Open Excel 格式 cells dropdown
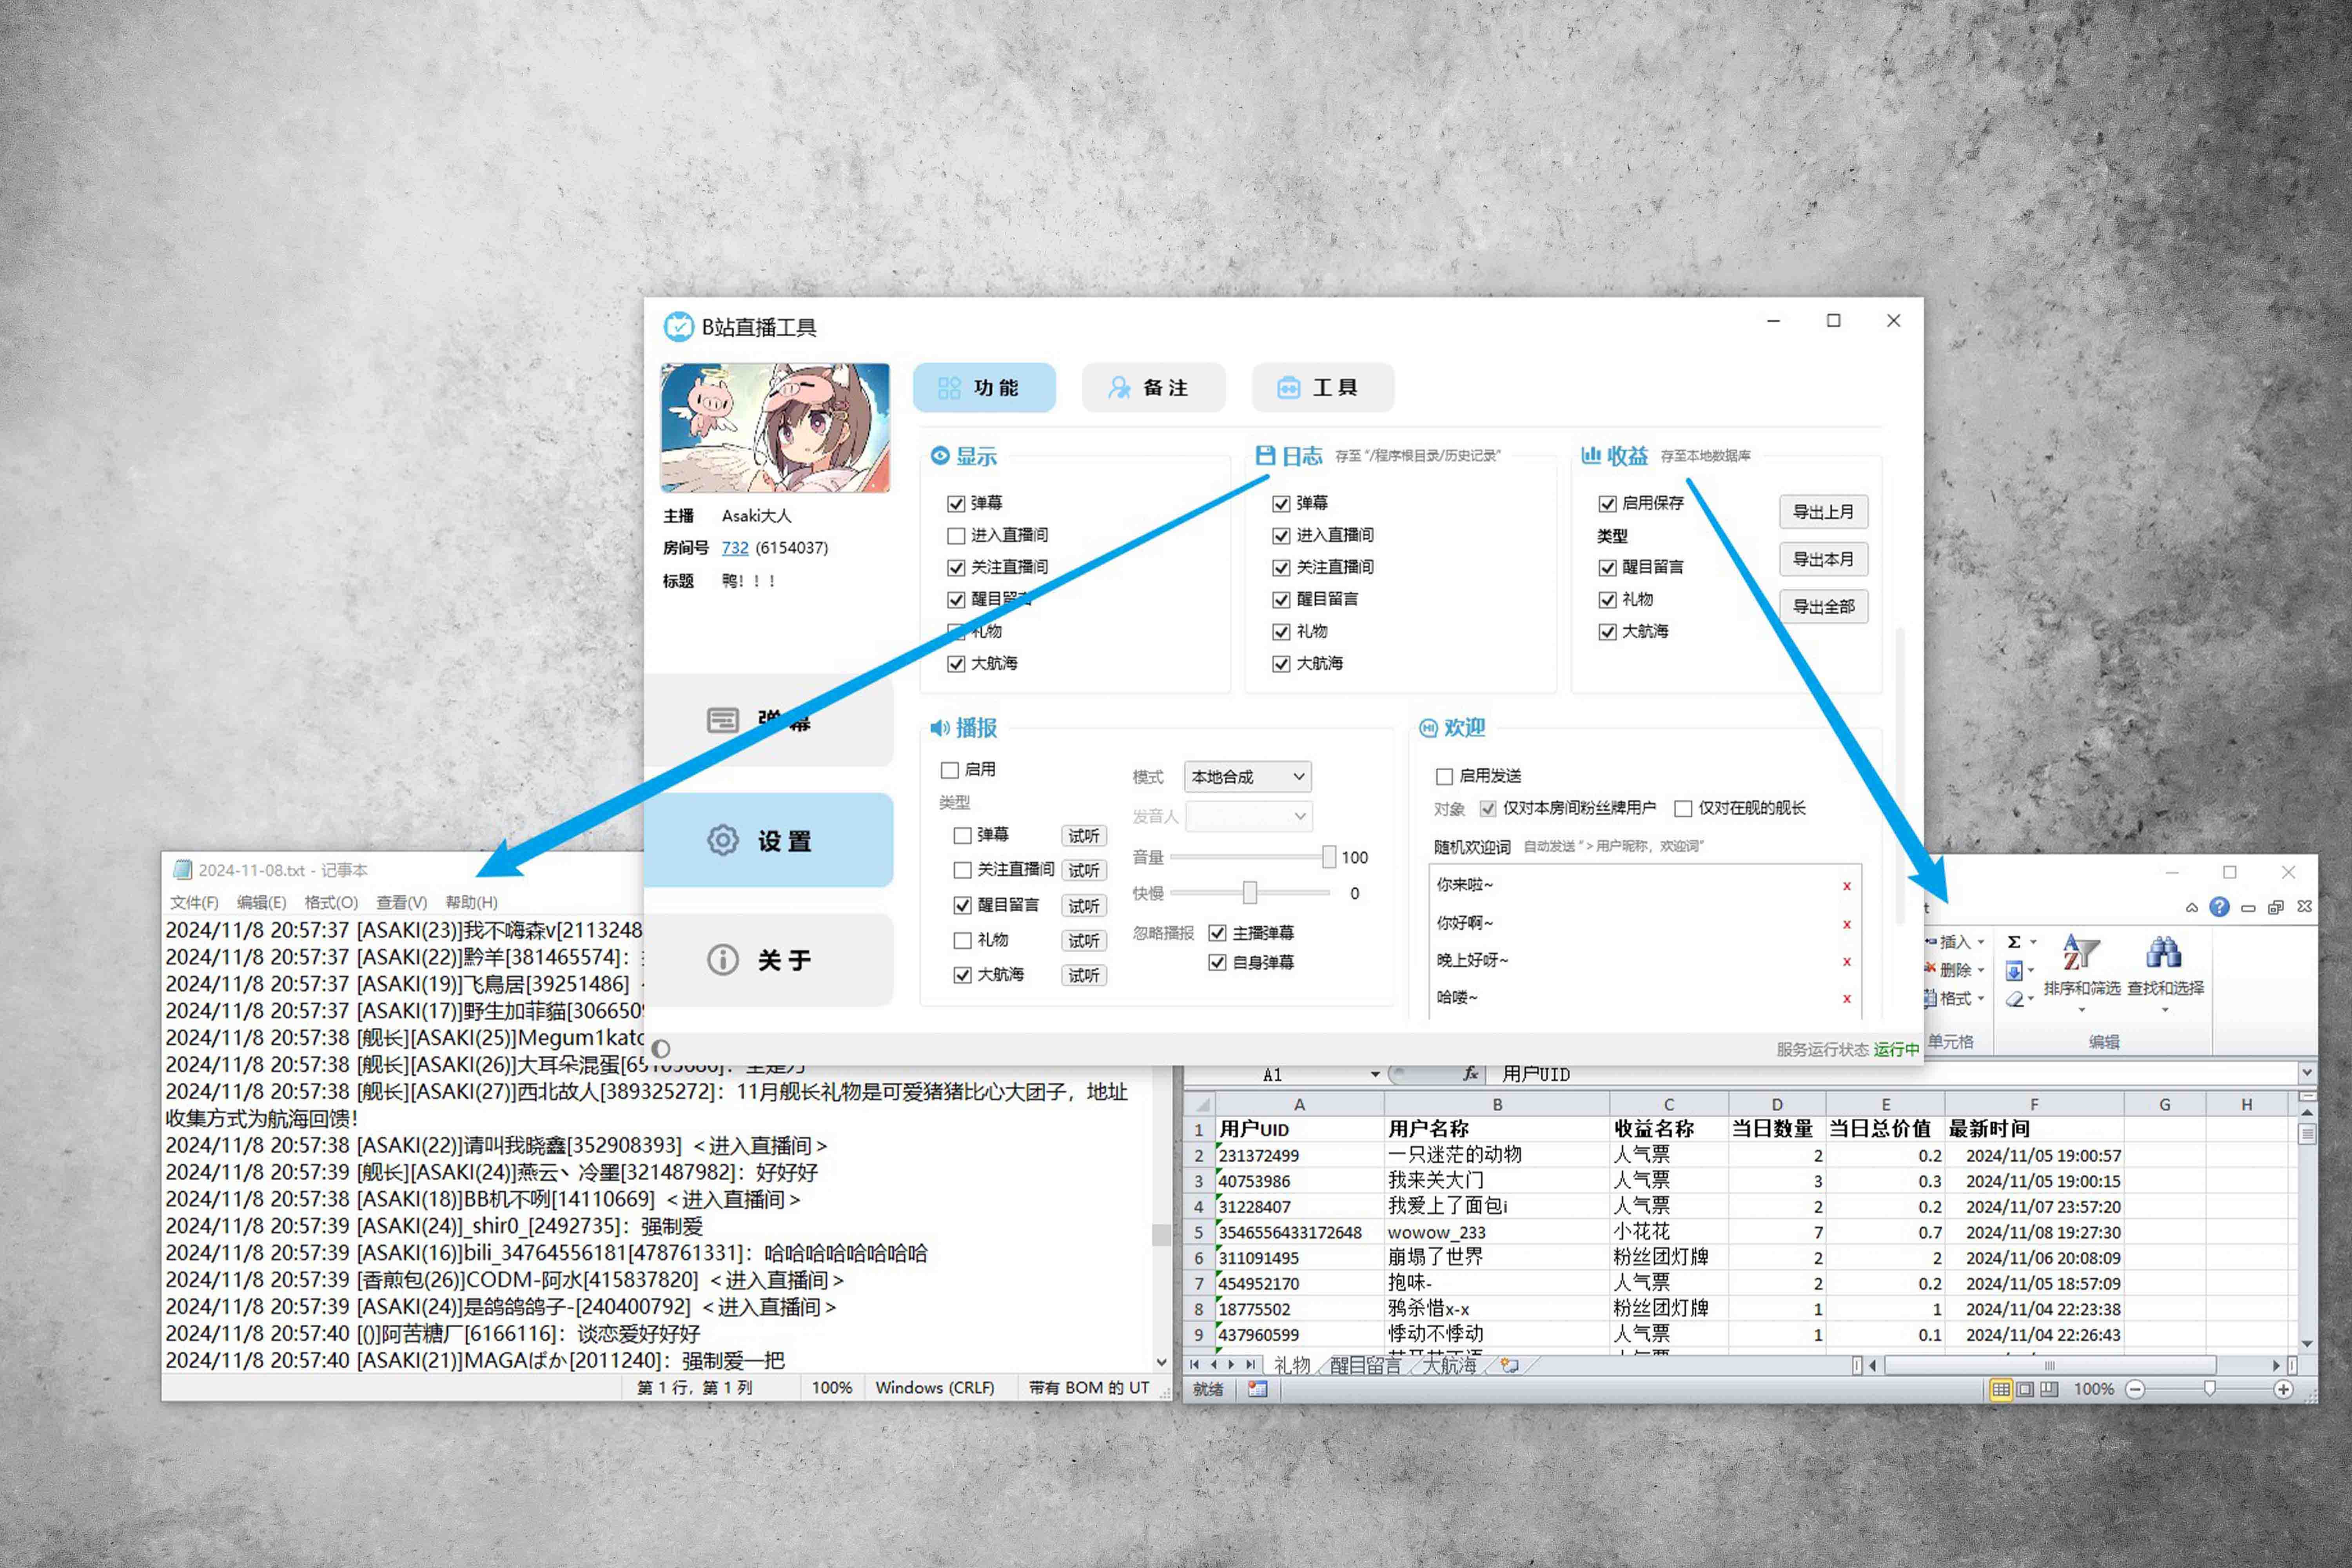2352x1568 pixels. (1956, 998)
